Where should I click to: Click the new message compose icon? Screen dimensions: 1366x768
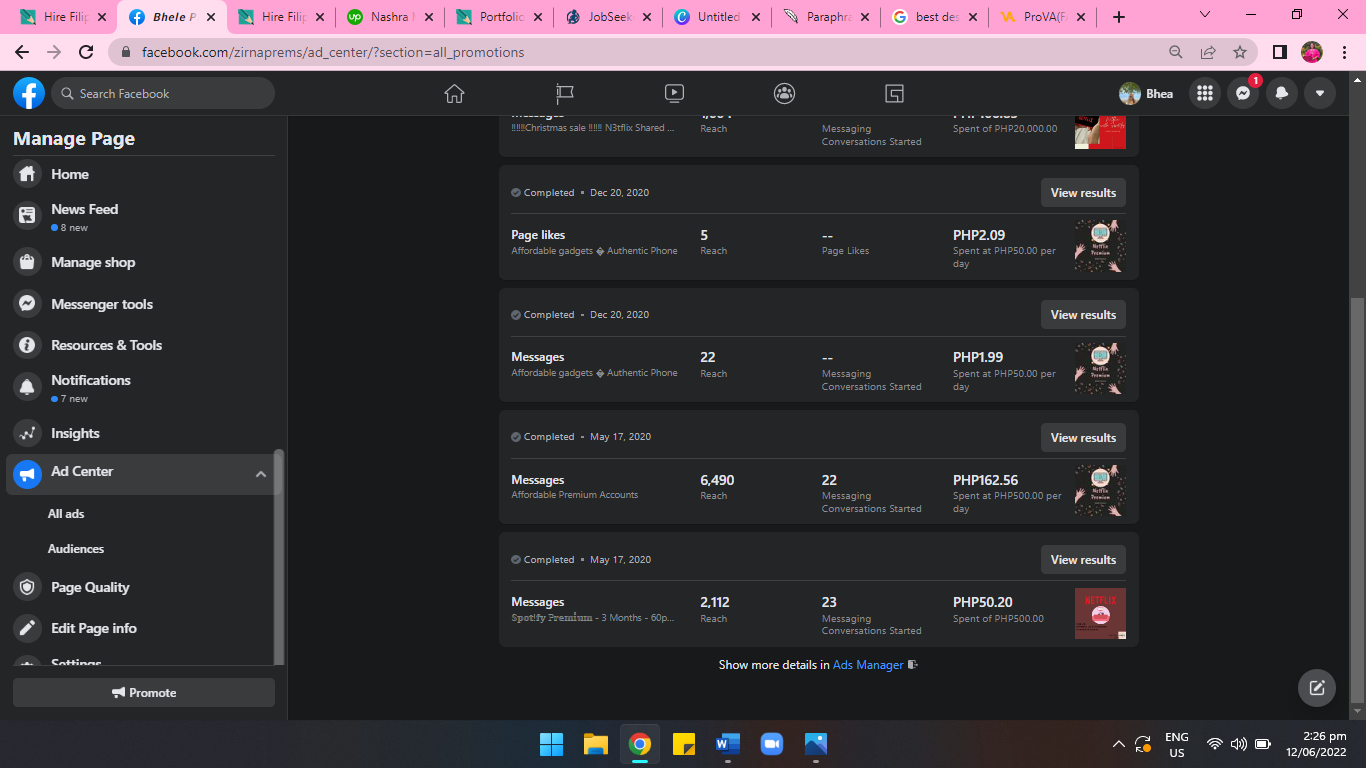tap(1317, 688)
